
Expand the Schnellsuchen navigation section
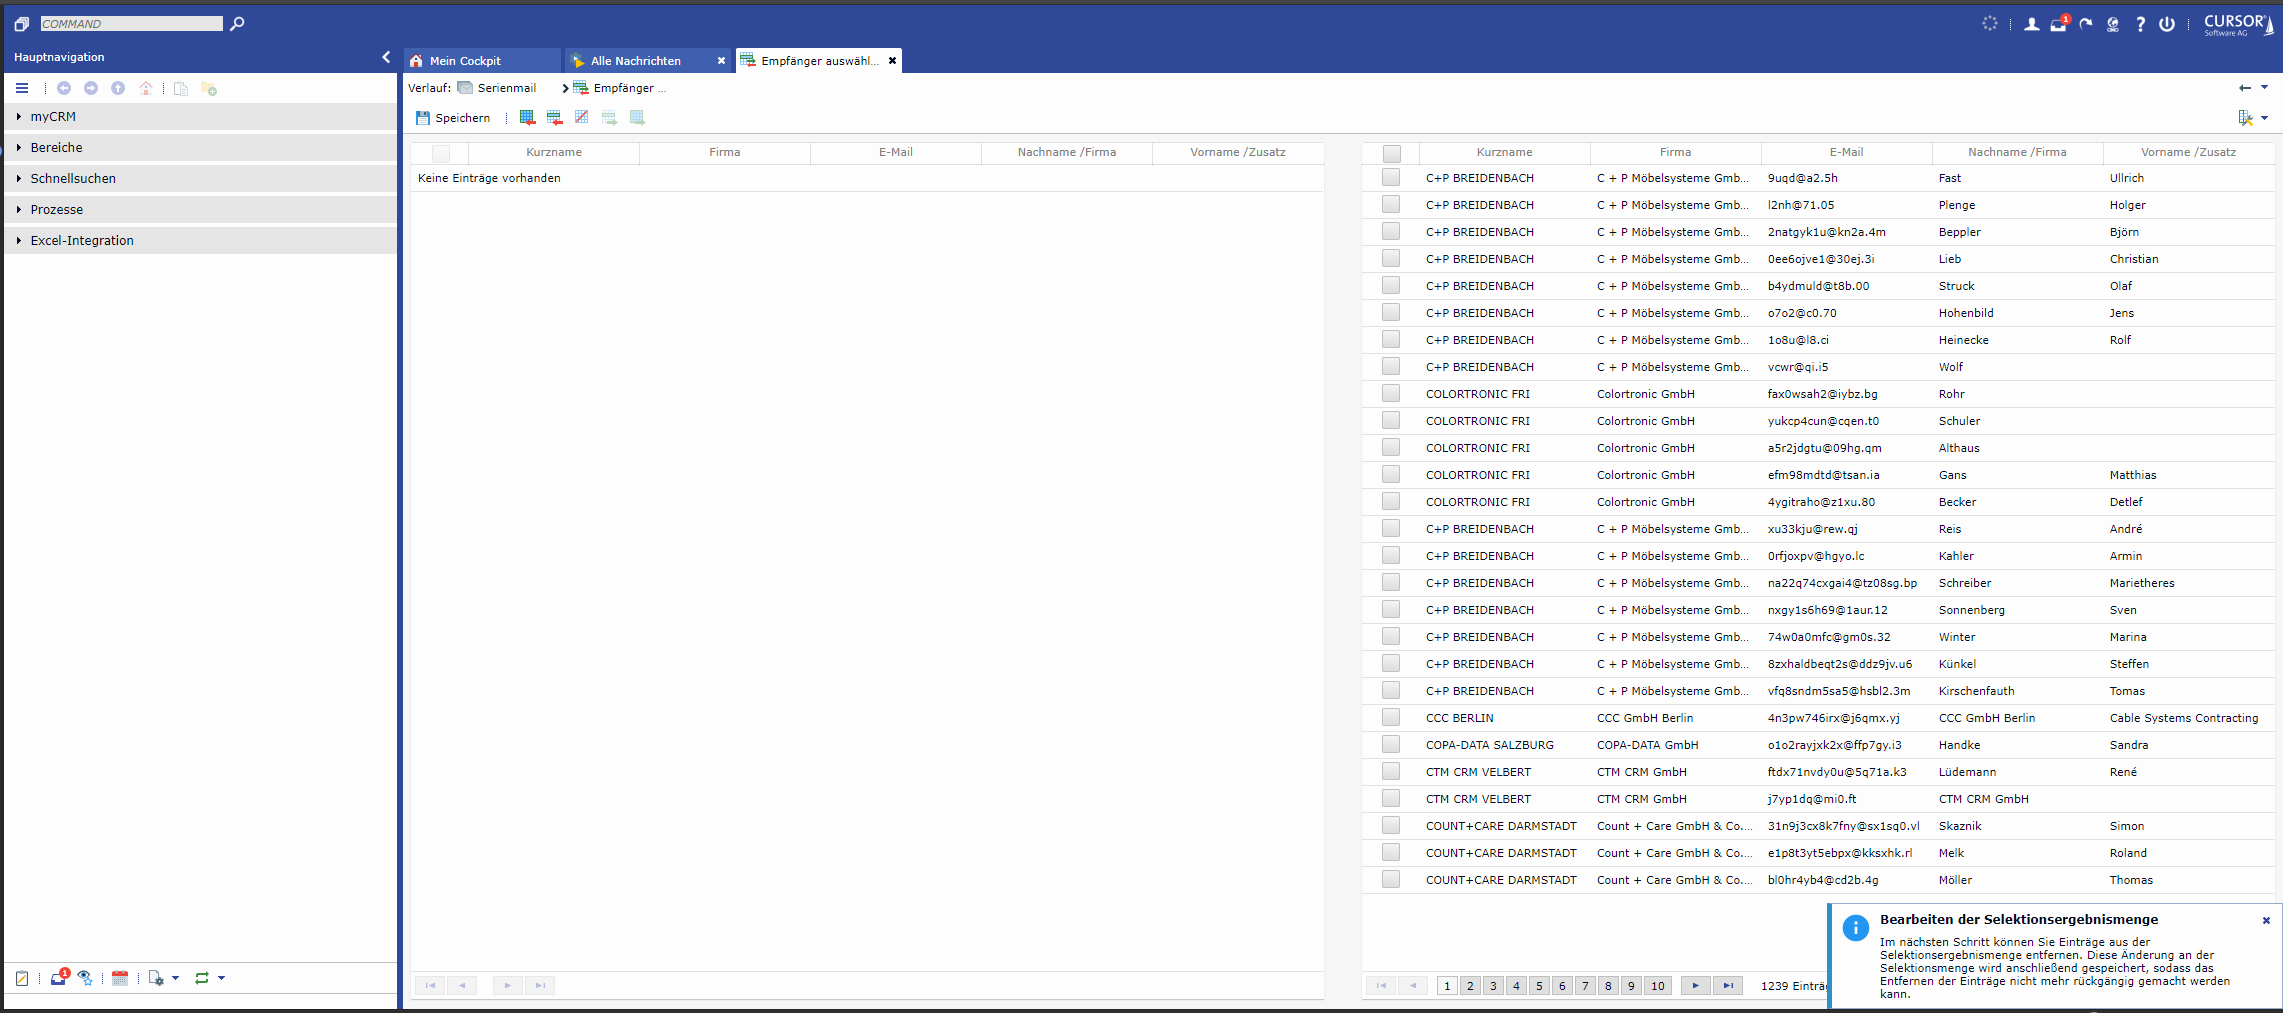point(73,179)
